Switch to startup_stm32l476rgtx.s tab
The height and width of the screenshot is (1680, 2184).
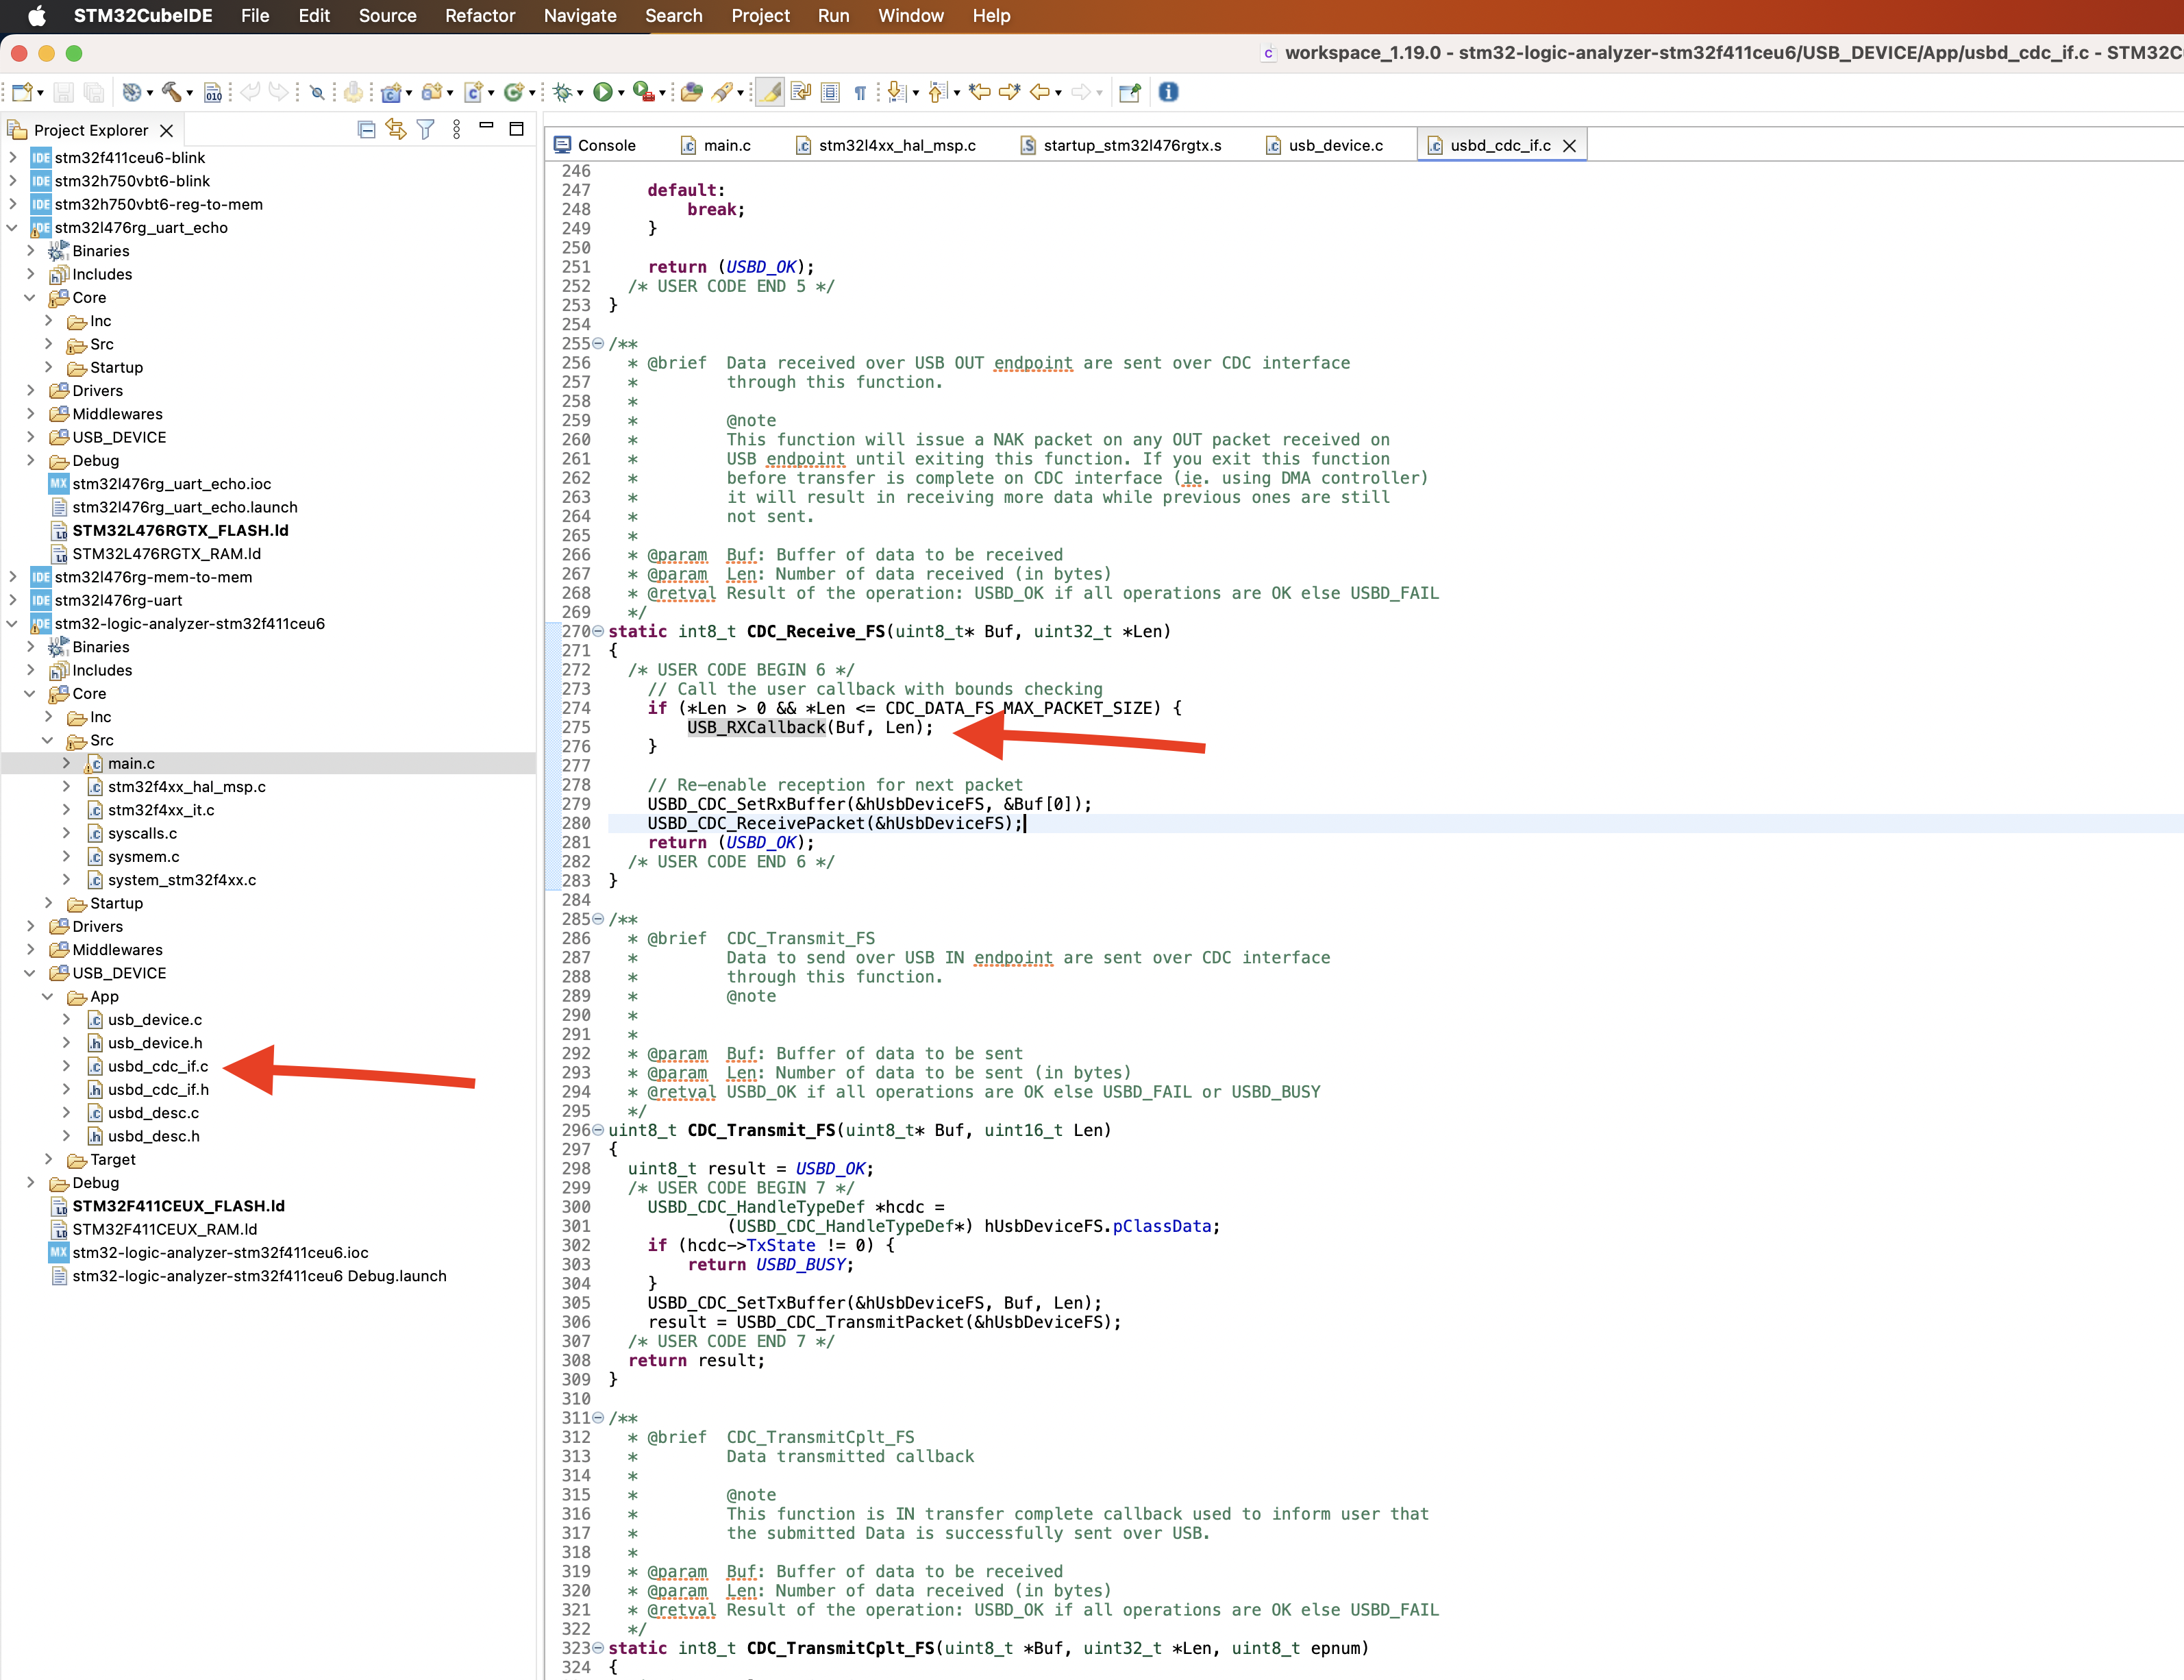[1121, 145]
